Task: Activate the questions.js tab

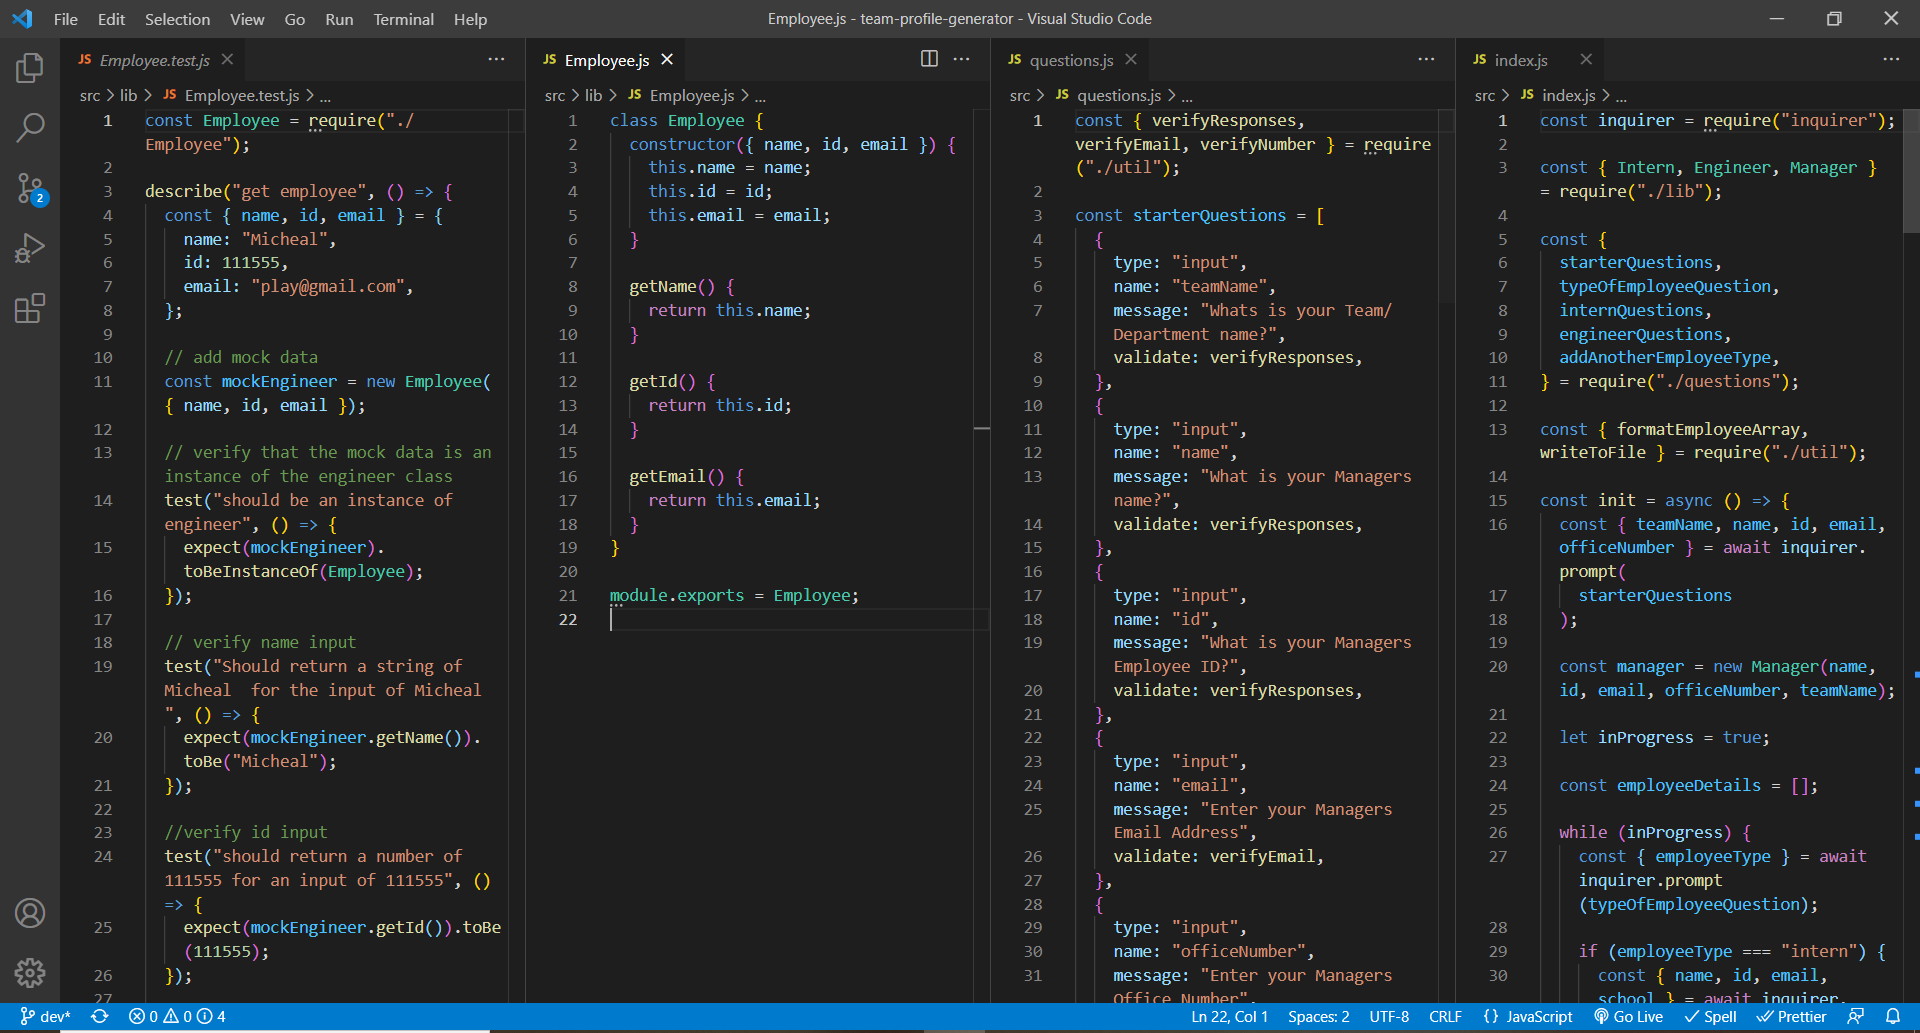Action: (1071, 60)
